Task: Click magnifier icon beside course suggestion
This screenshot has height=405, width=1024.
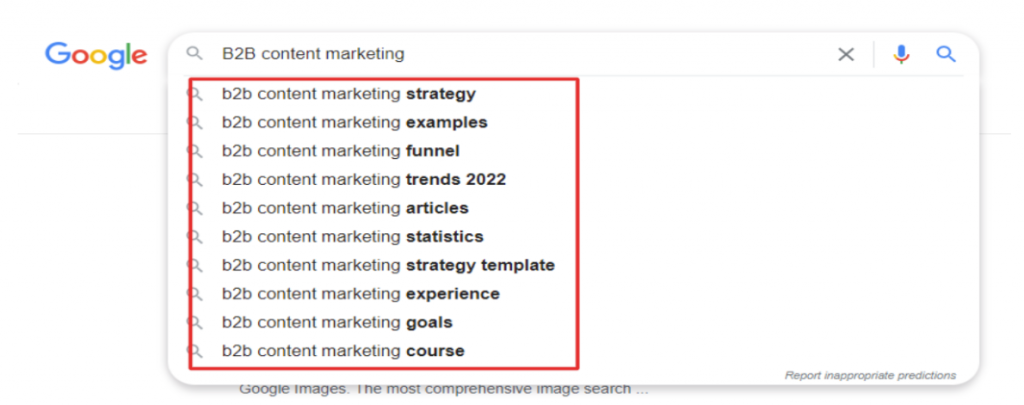Action: [195, 351]
